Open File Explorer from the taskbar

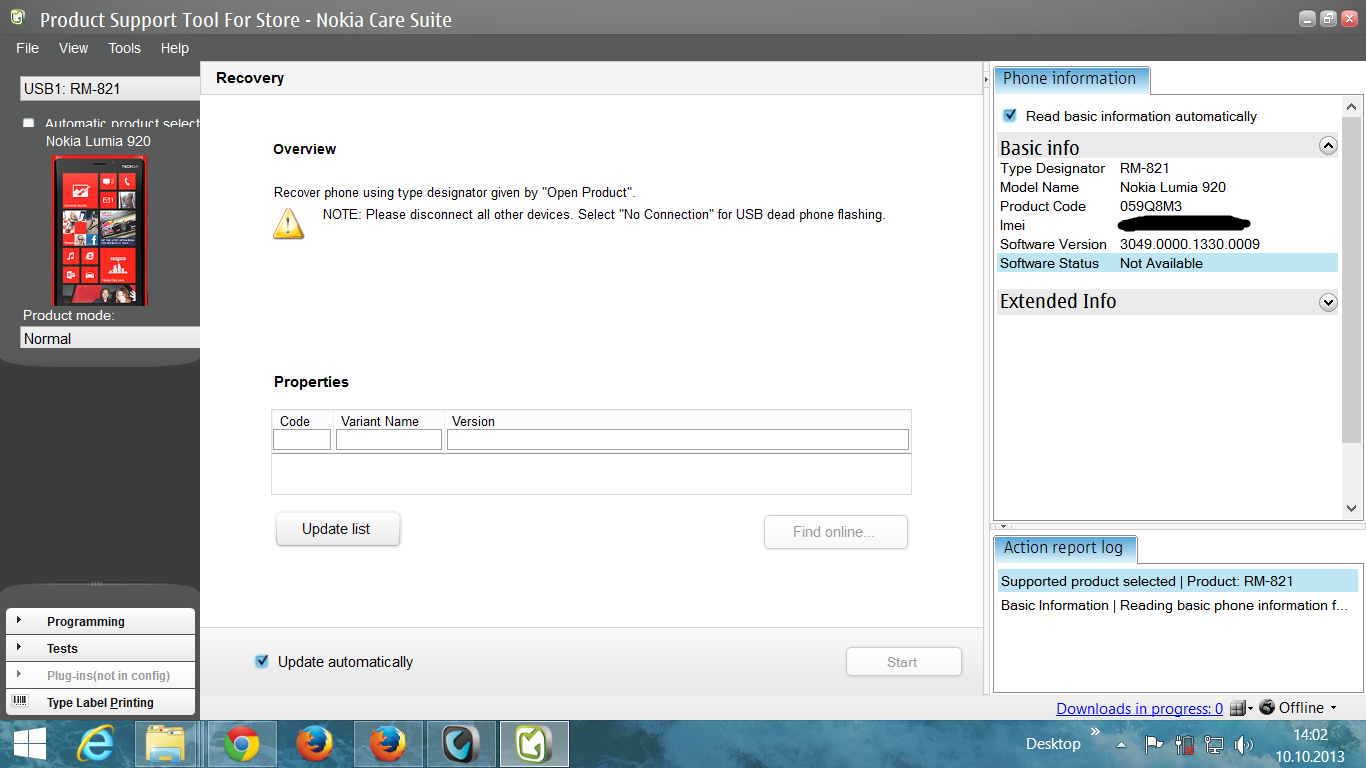[168, 744]
